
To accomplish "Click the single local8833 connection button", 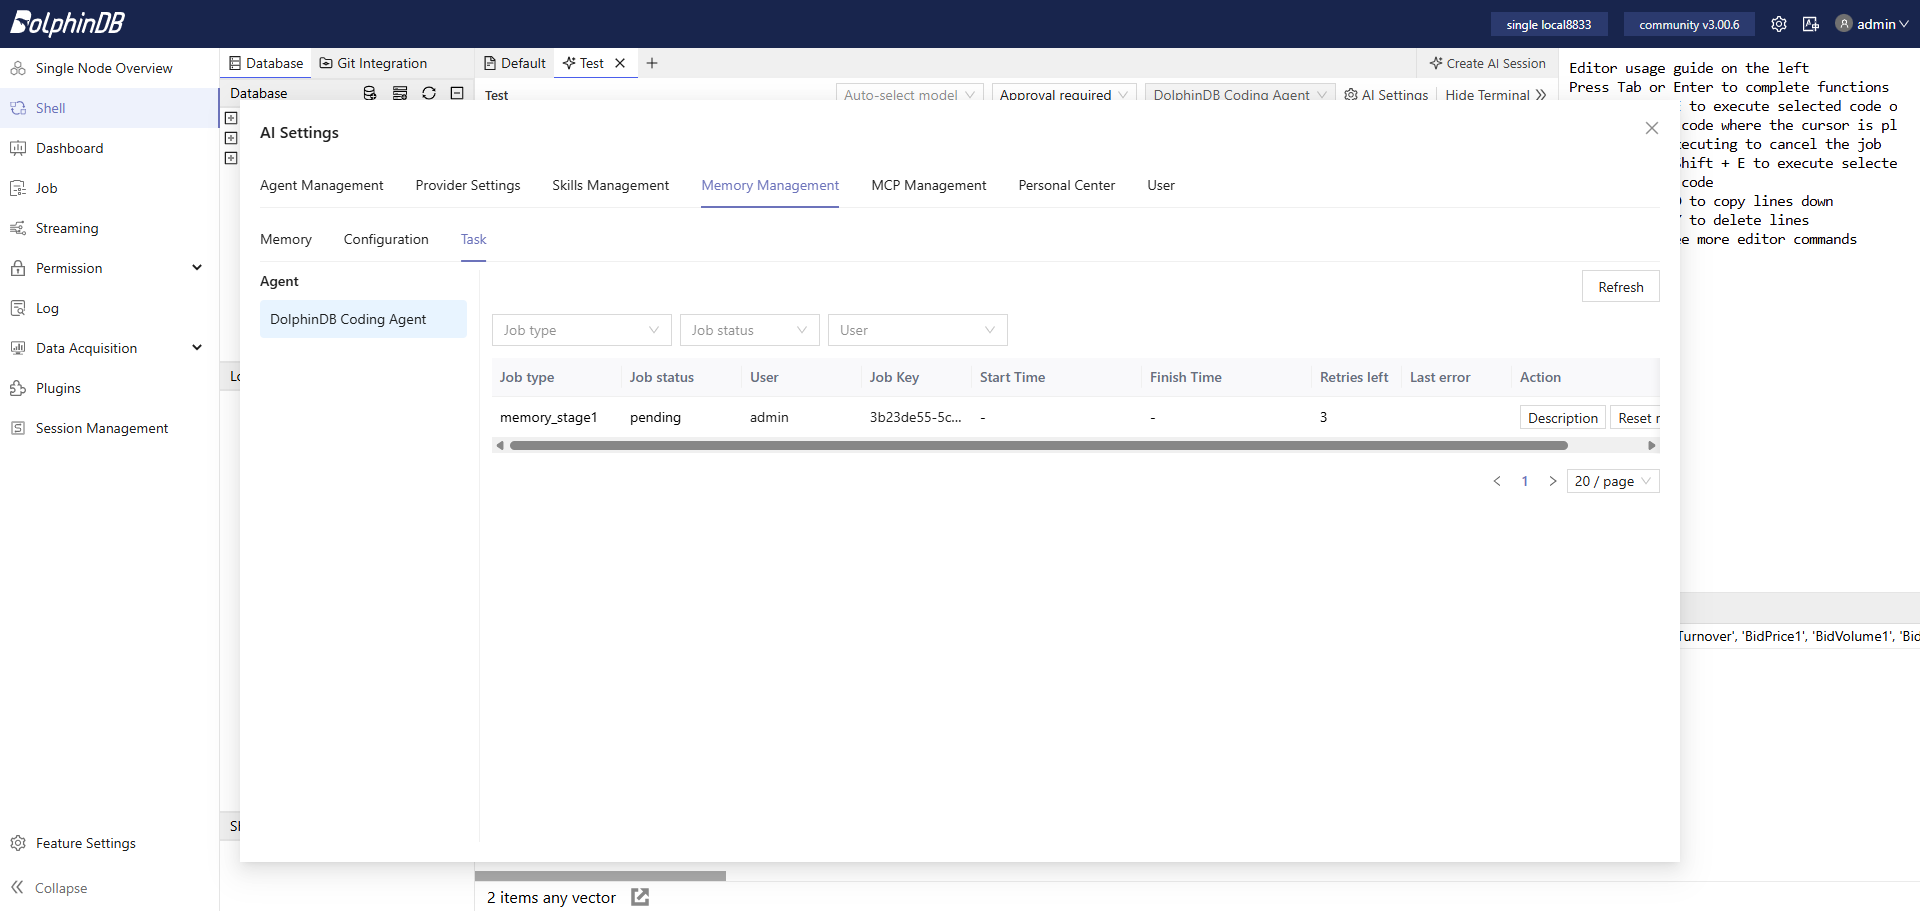I will point(1548,24).
